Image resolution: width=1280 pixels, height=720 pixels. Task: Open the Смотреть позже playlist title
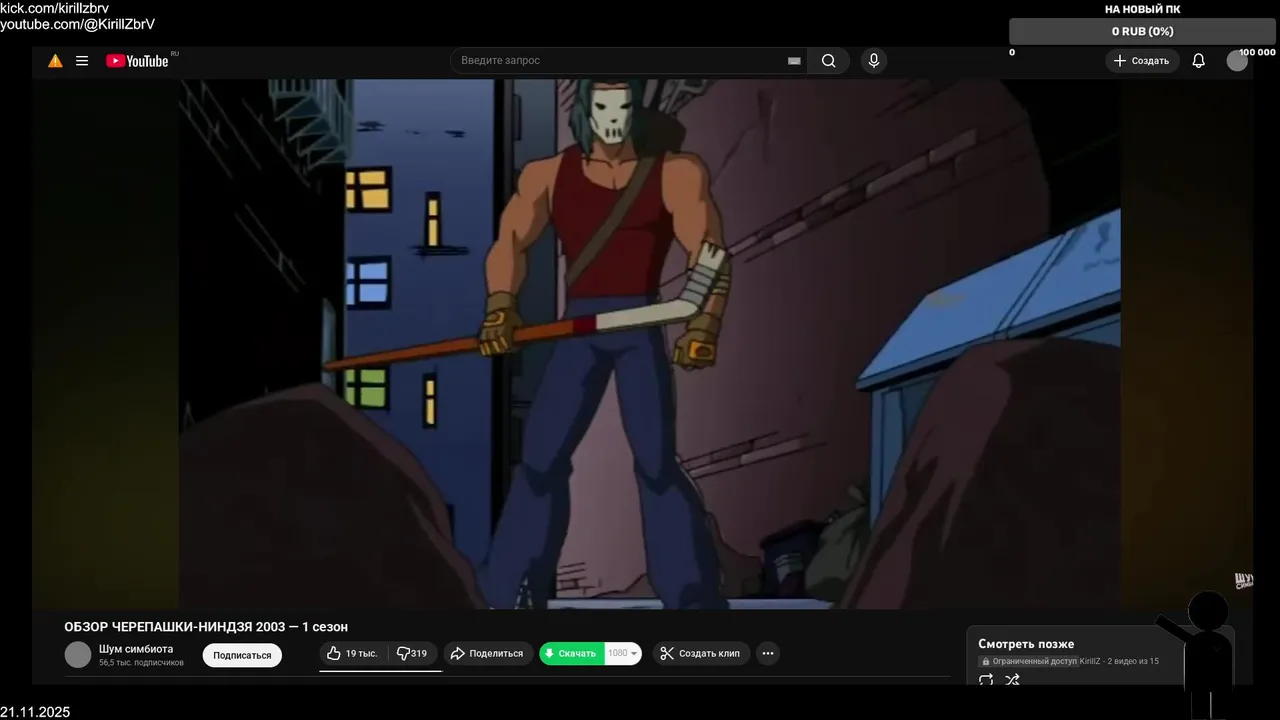pos(1026,644)
